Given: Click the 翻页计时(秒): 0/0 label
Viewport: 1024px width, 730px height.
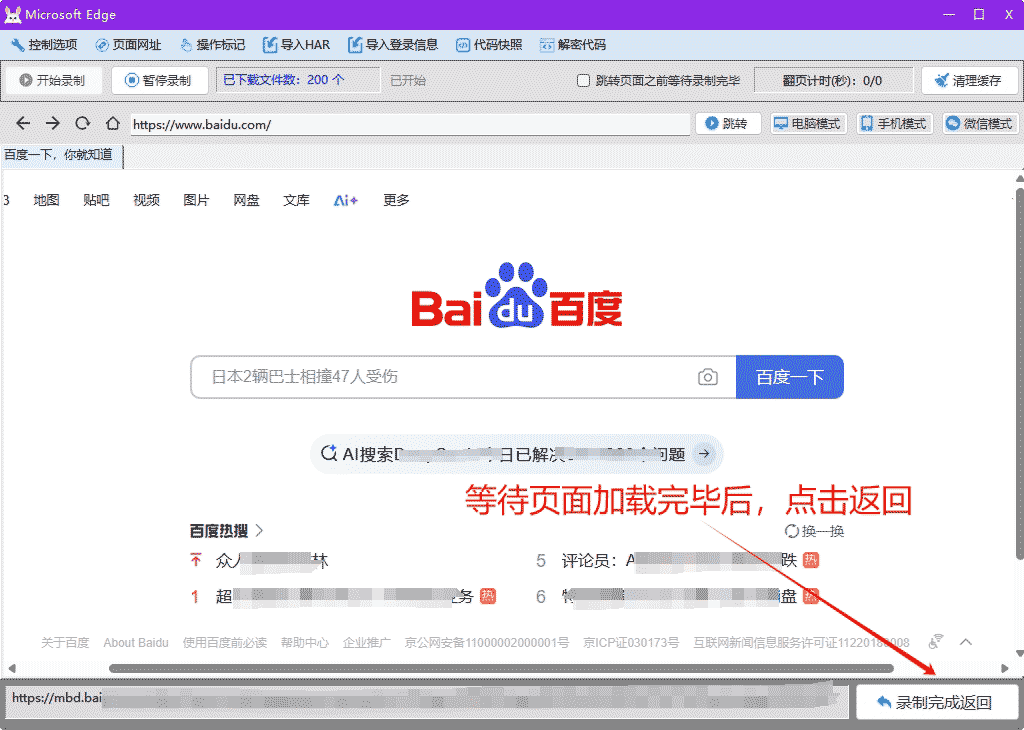Looking at the screenshot, I should click(x=832, y=80).
